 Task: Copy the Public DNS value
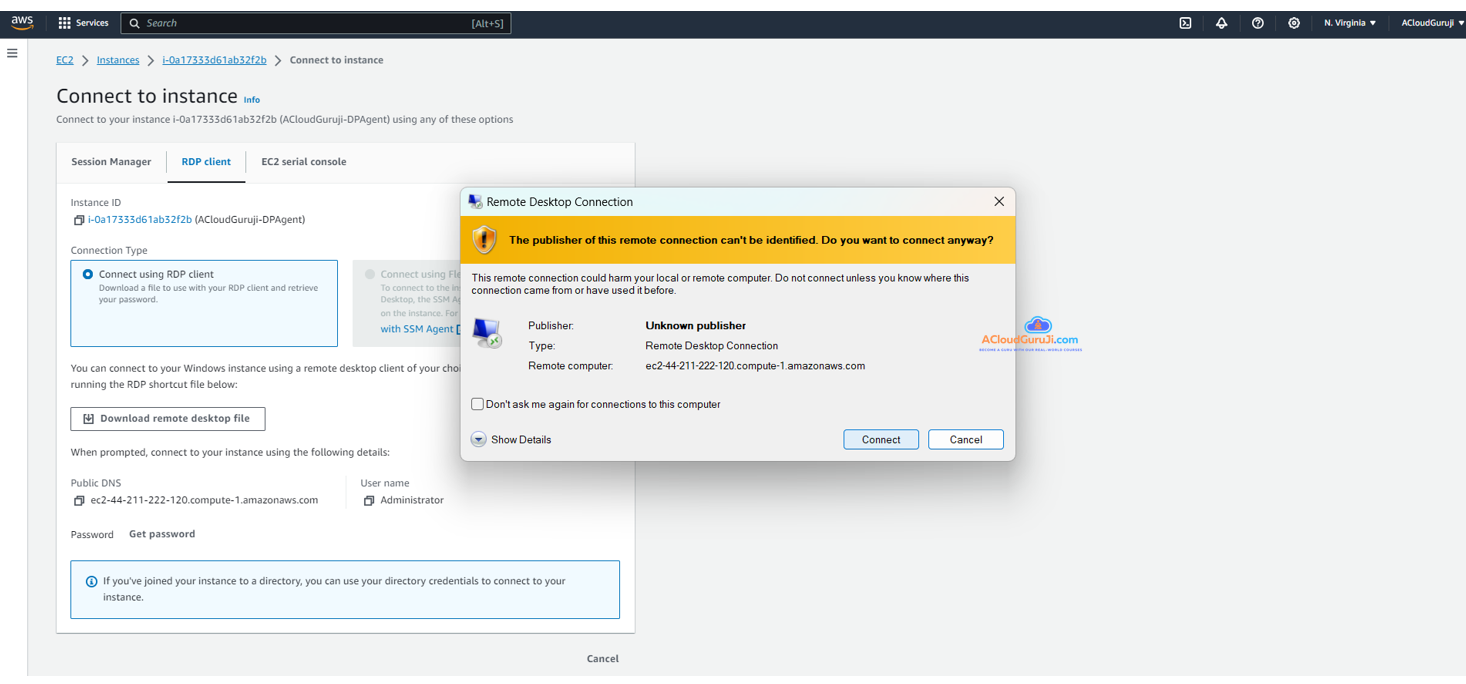(x=79, y=501)
